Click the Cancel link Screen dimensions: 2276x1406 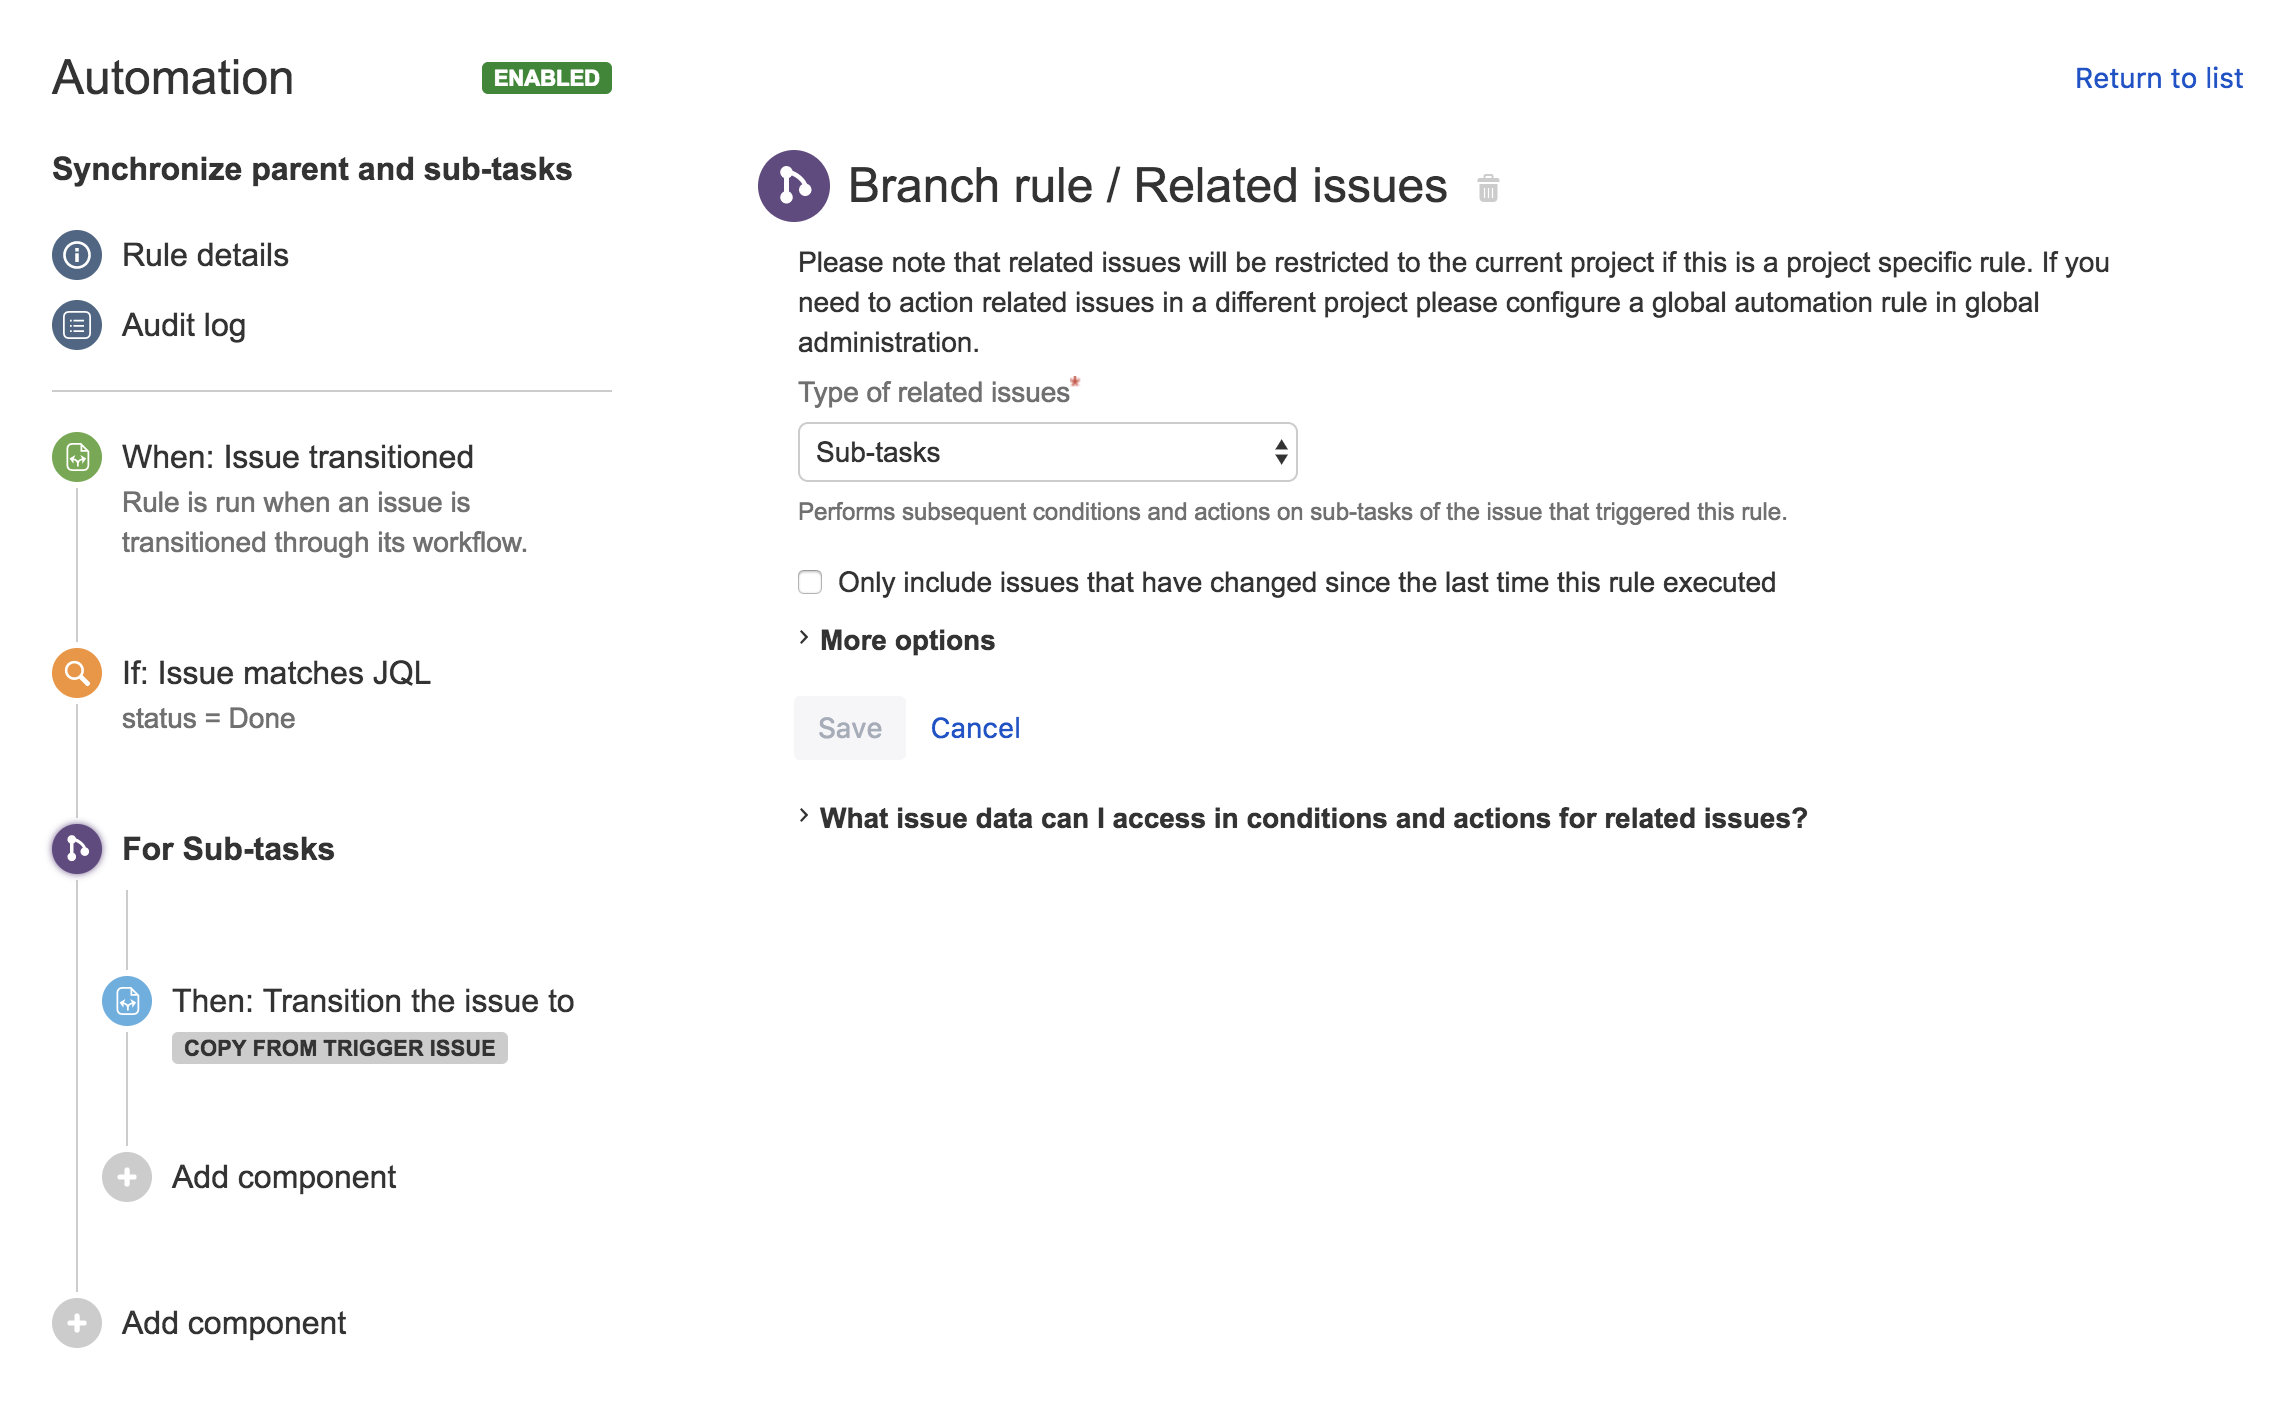tap(975, 728)
